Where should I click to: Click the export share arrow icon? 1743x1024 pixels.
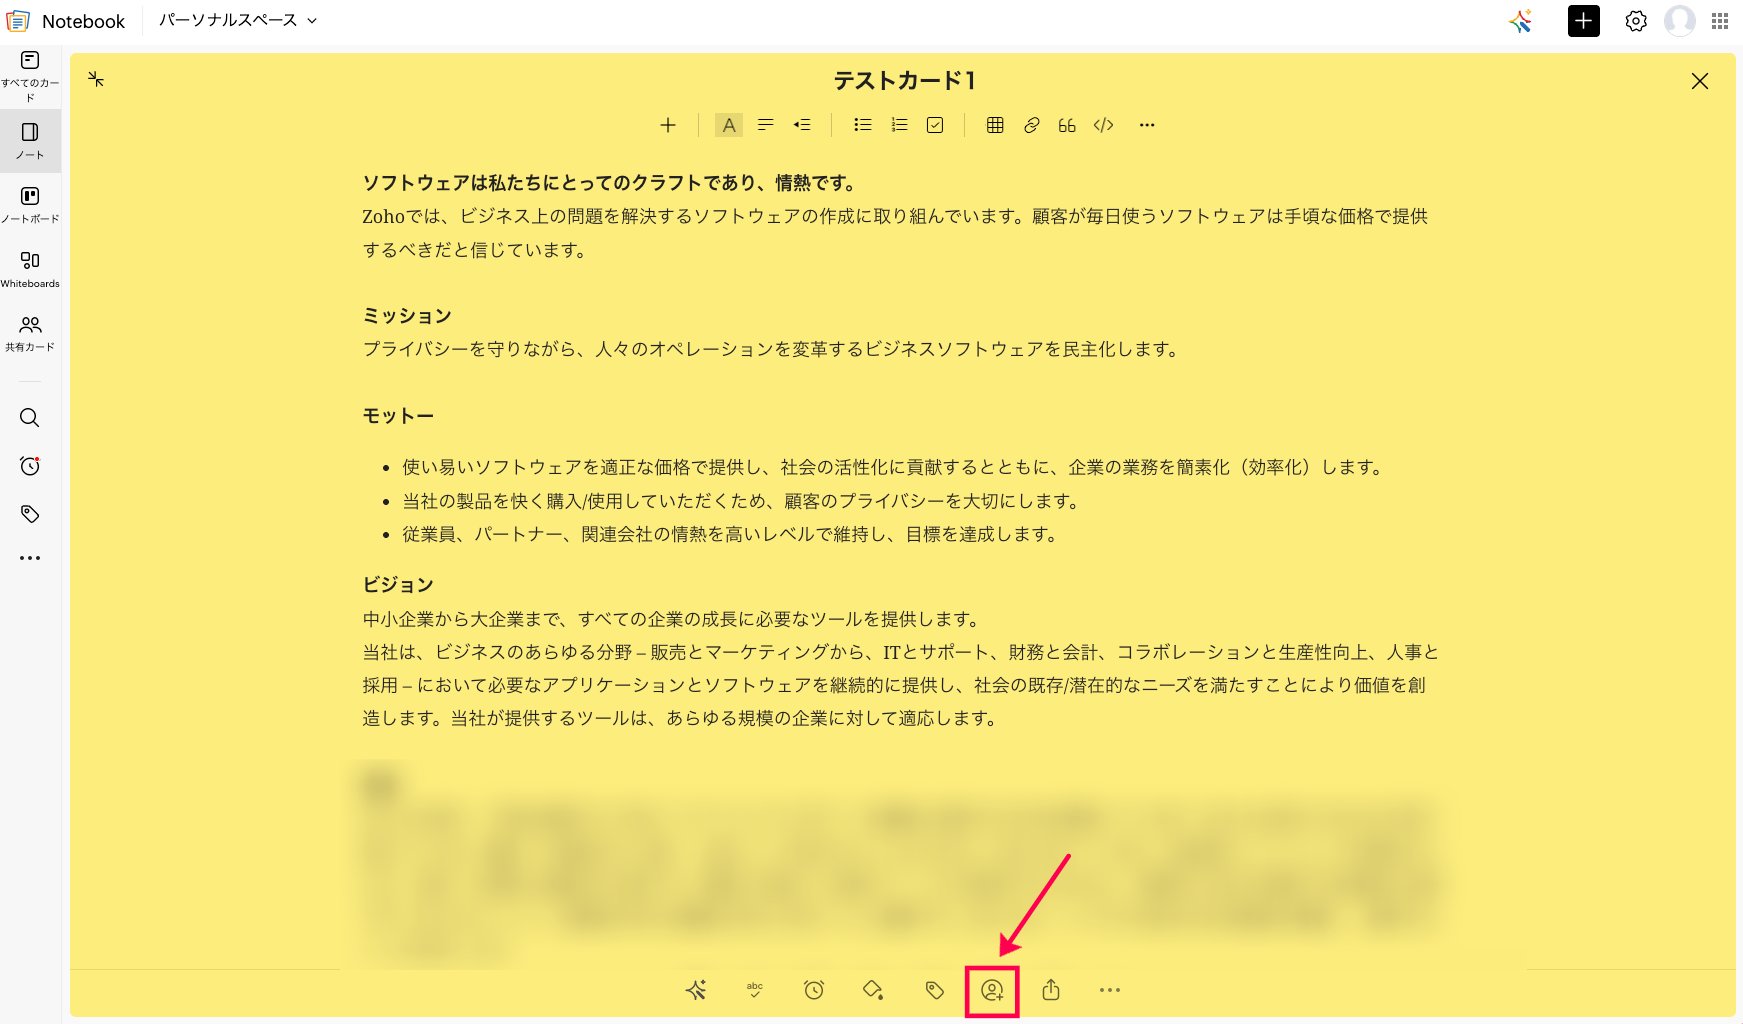click(1051, 990)
